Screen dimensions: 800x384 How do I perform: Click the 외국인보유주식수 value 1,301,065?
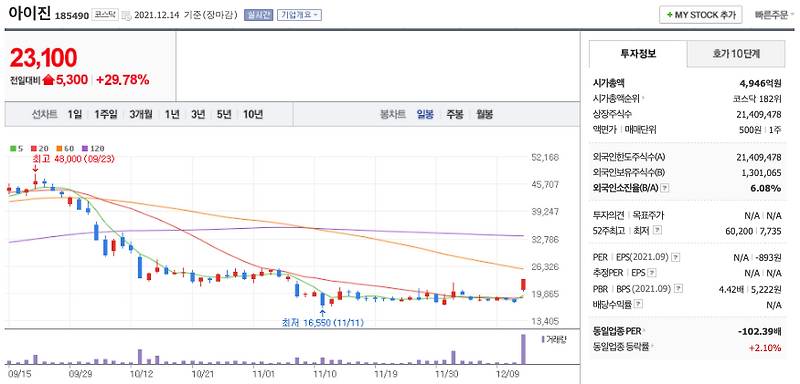coord(761,172)
